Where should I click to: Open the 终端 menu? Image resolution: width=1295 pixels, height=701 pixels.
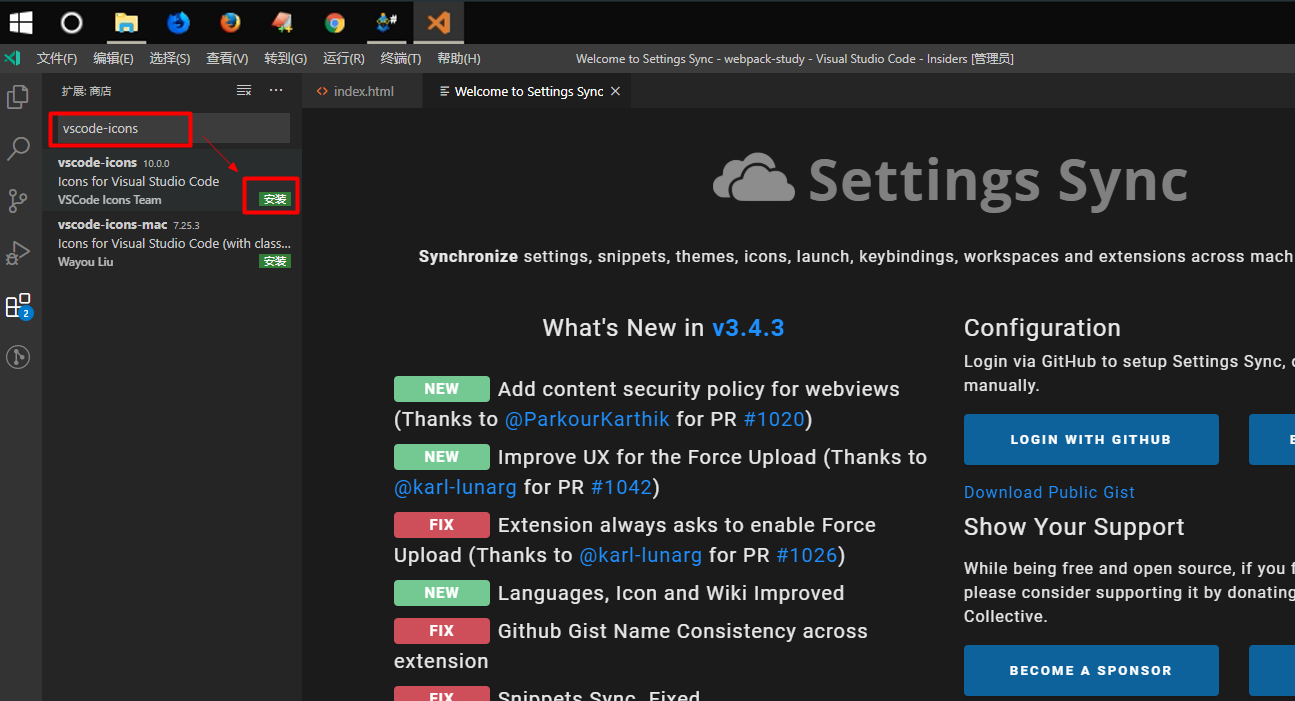click(x=400, y=58)
